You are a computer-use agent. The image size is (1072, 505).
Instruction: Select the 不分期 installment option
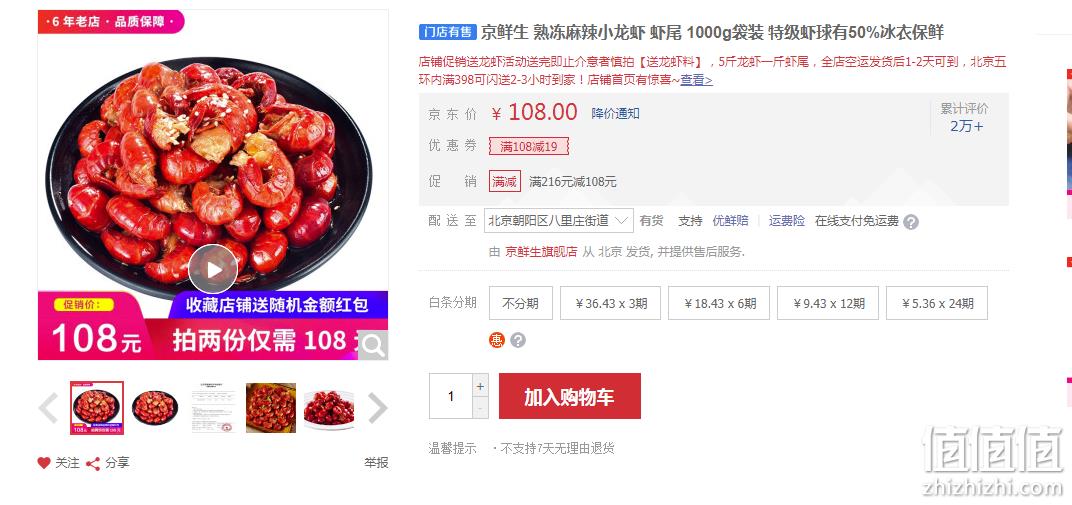coord(520,303)
